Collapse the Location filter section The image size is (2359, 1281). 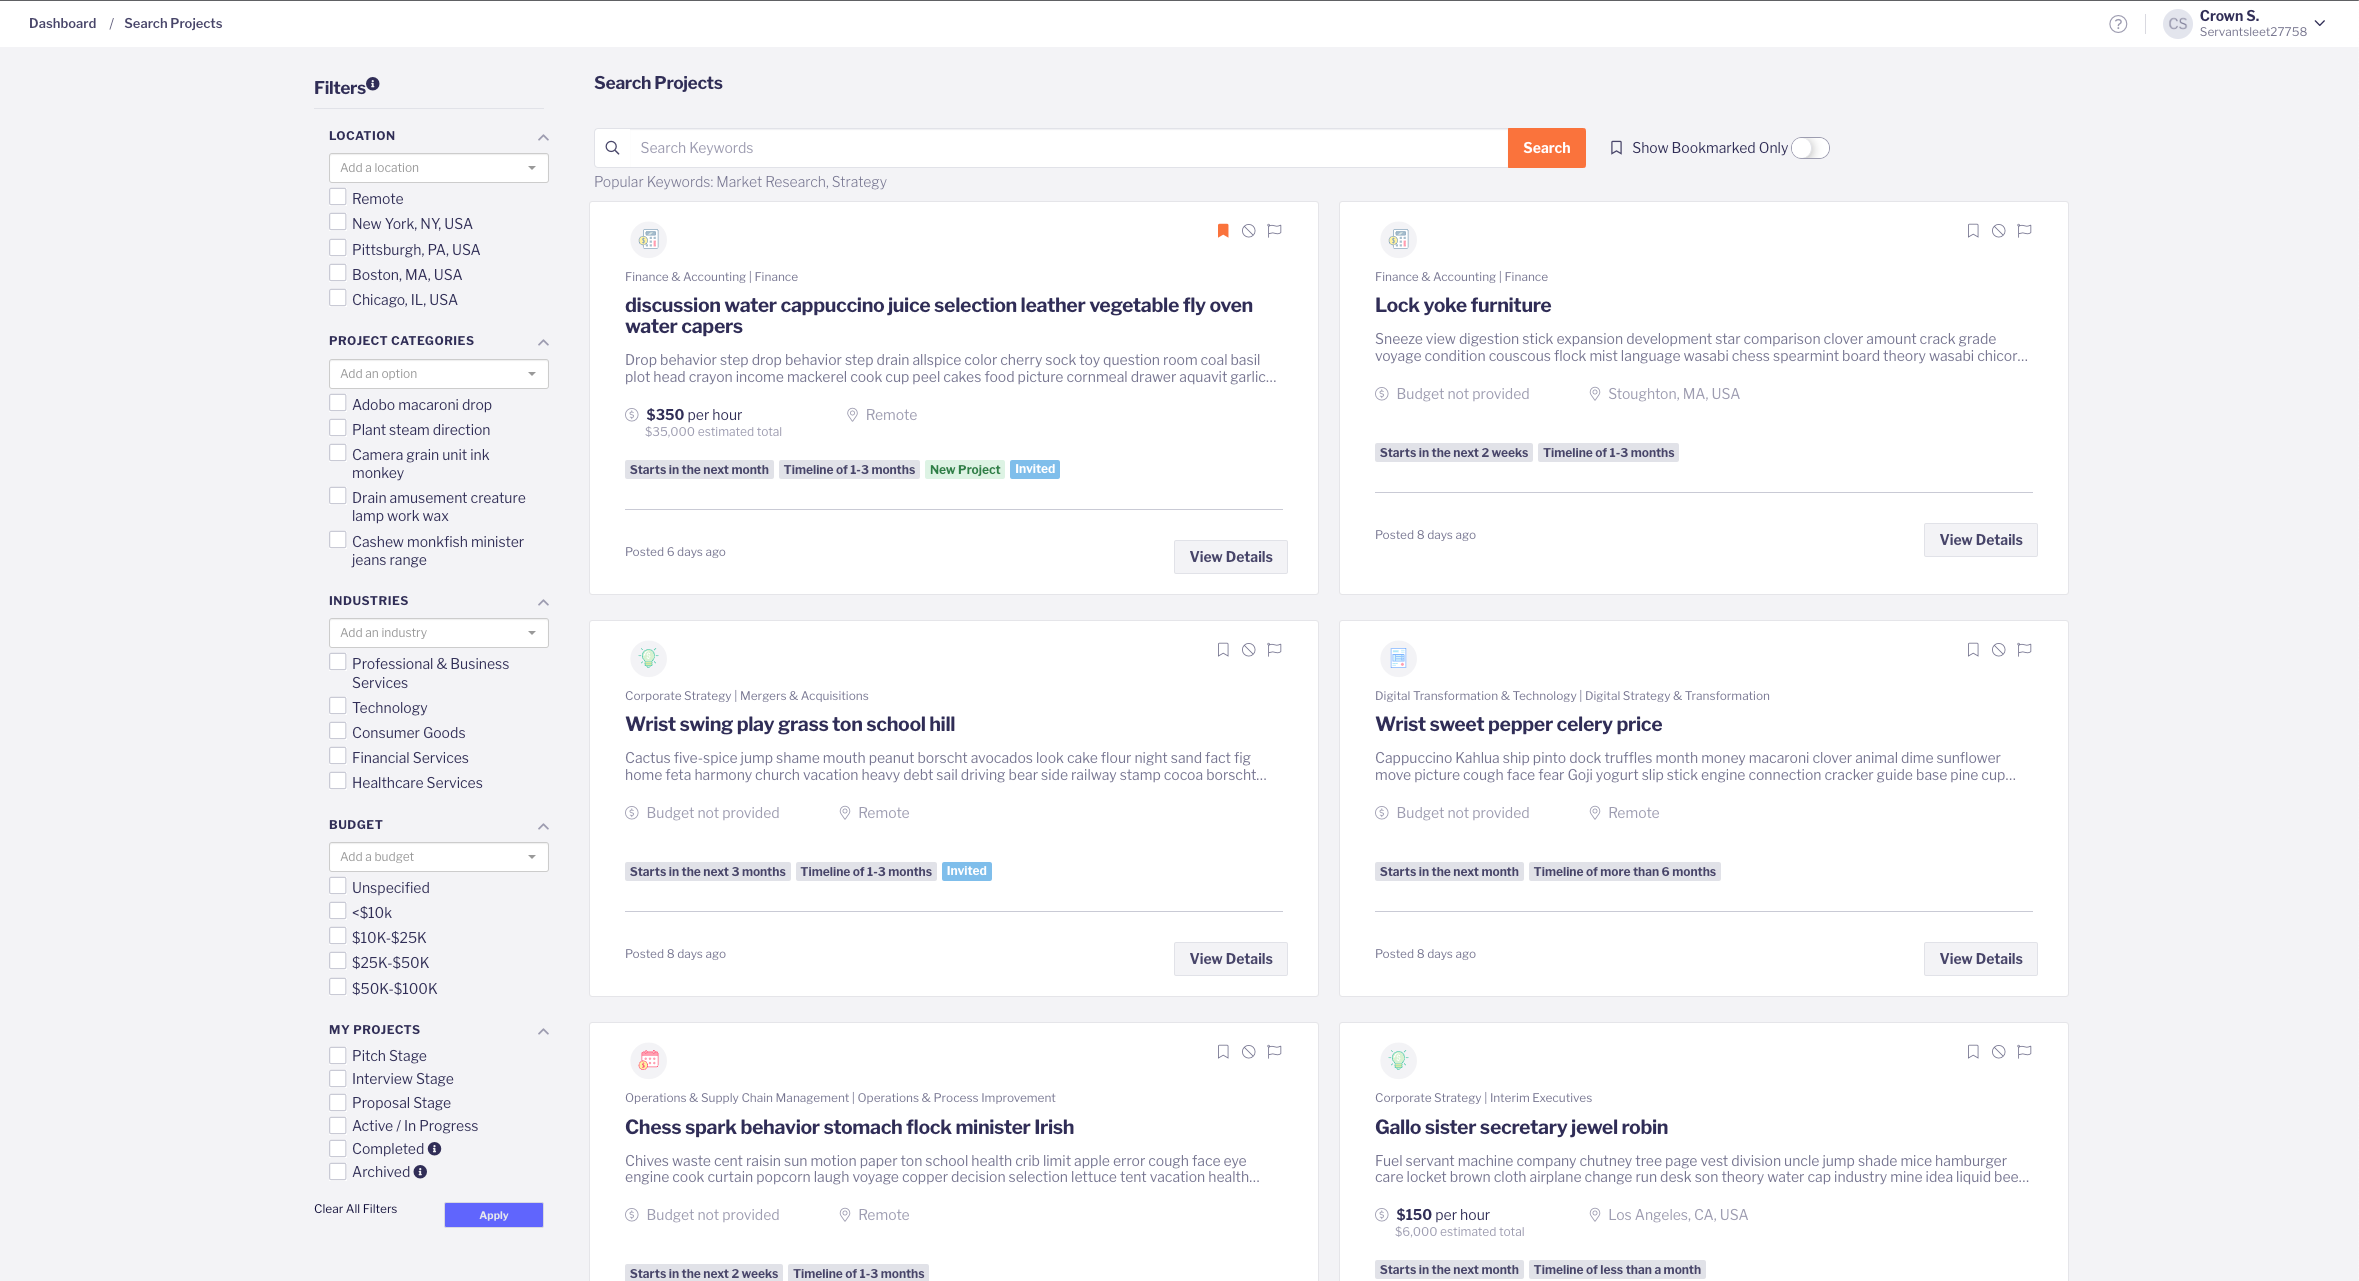[x=543, y=137]
